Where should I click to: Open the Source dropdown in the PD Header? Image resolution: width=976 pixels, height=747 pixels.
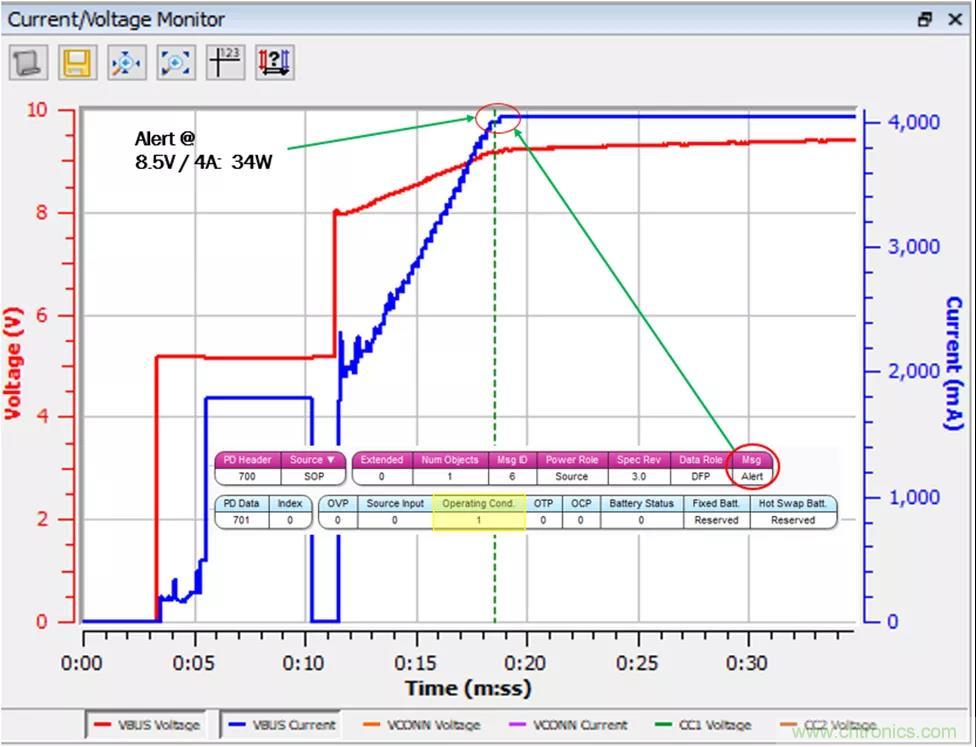click(311, 460)
